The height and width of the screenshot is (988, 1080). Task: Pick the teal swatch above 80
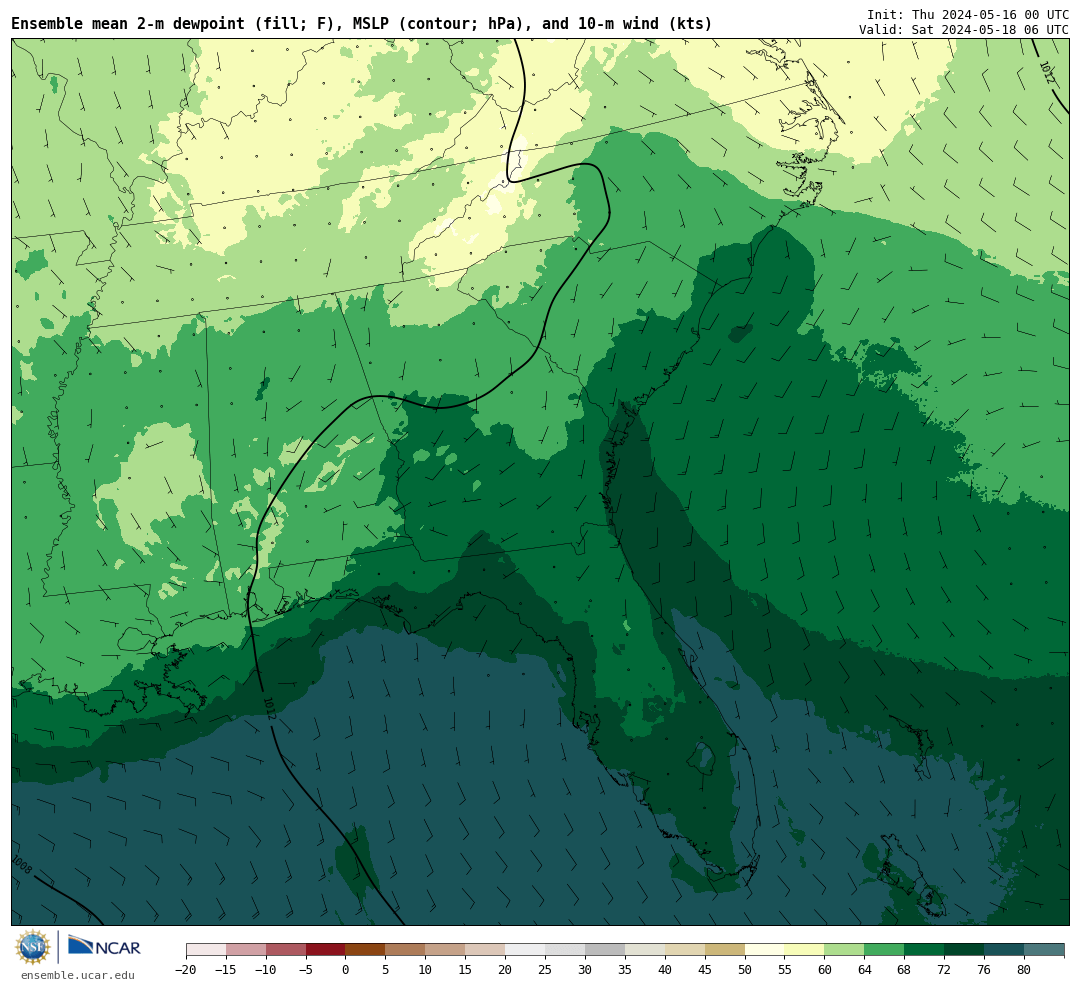[1045, 950]
